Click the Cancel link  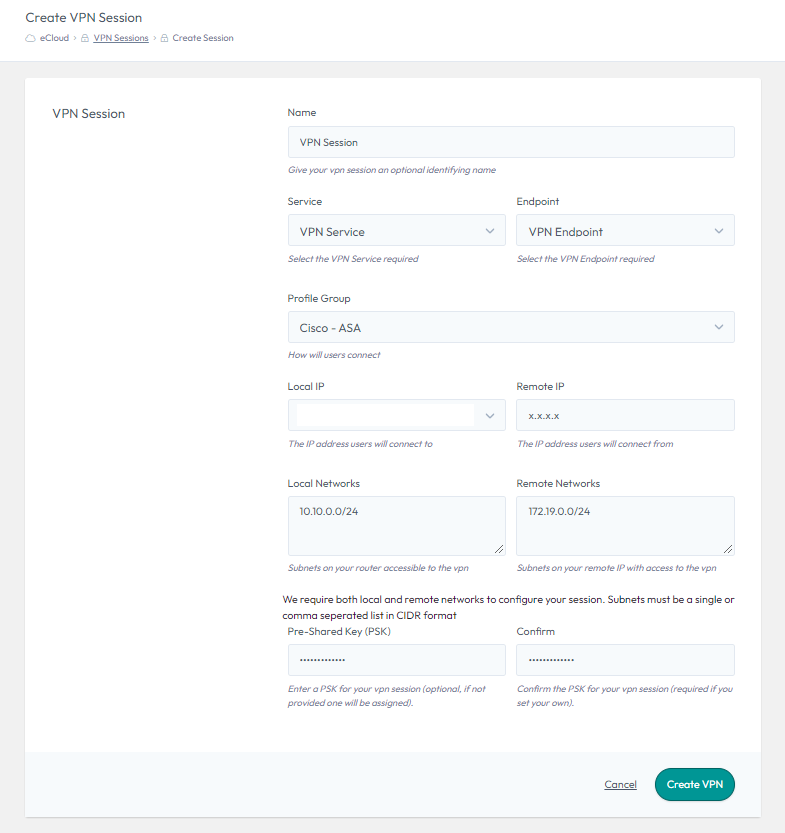pyautogui.click(x=620, y=785)
